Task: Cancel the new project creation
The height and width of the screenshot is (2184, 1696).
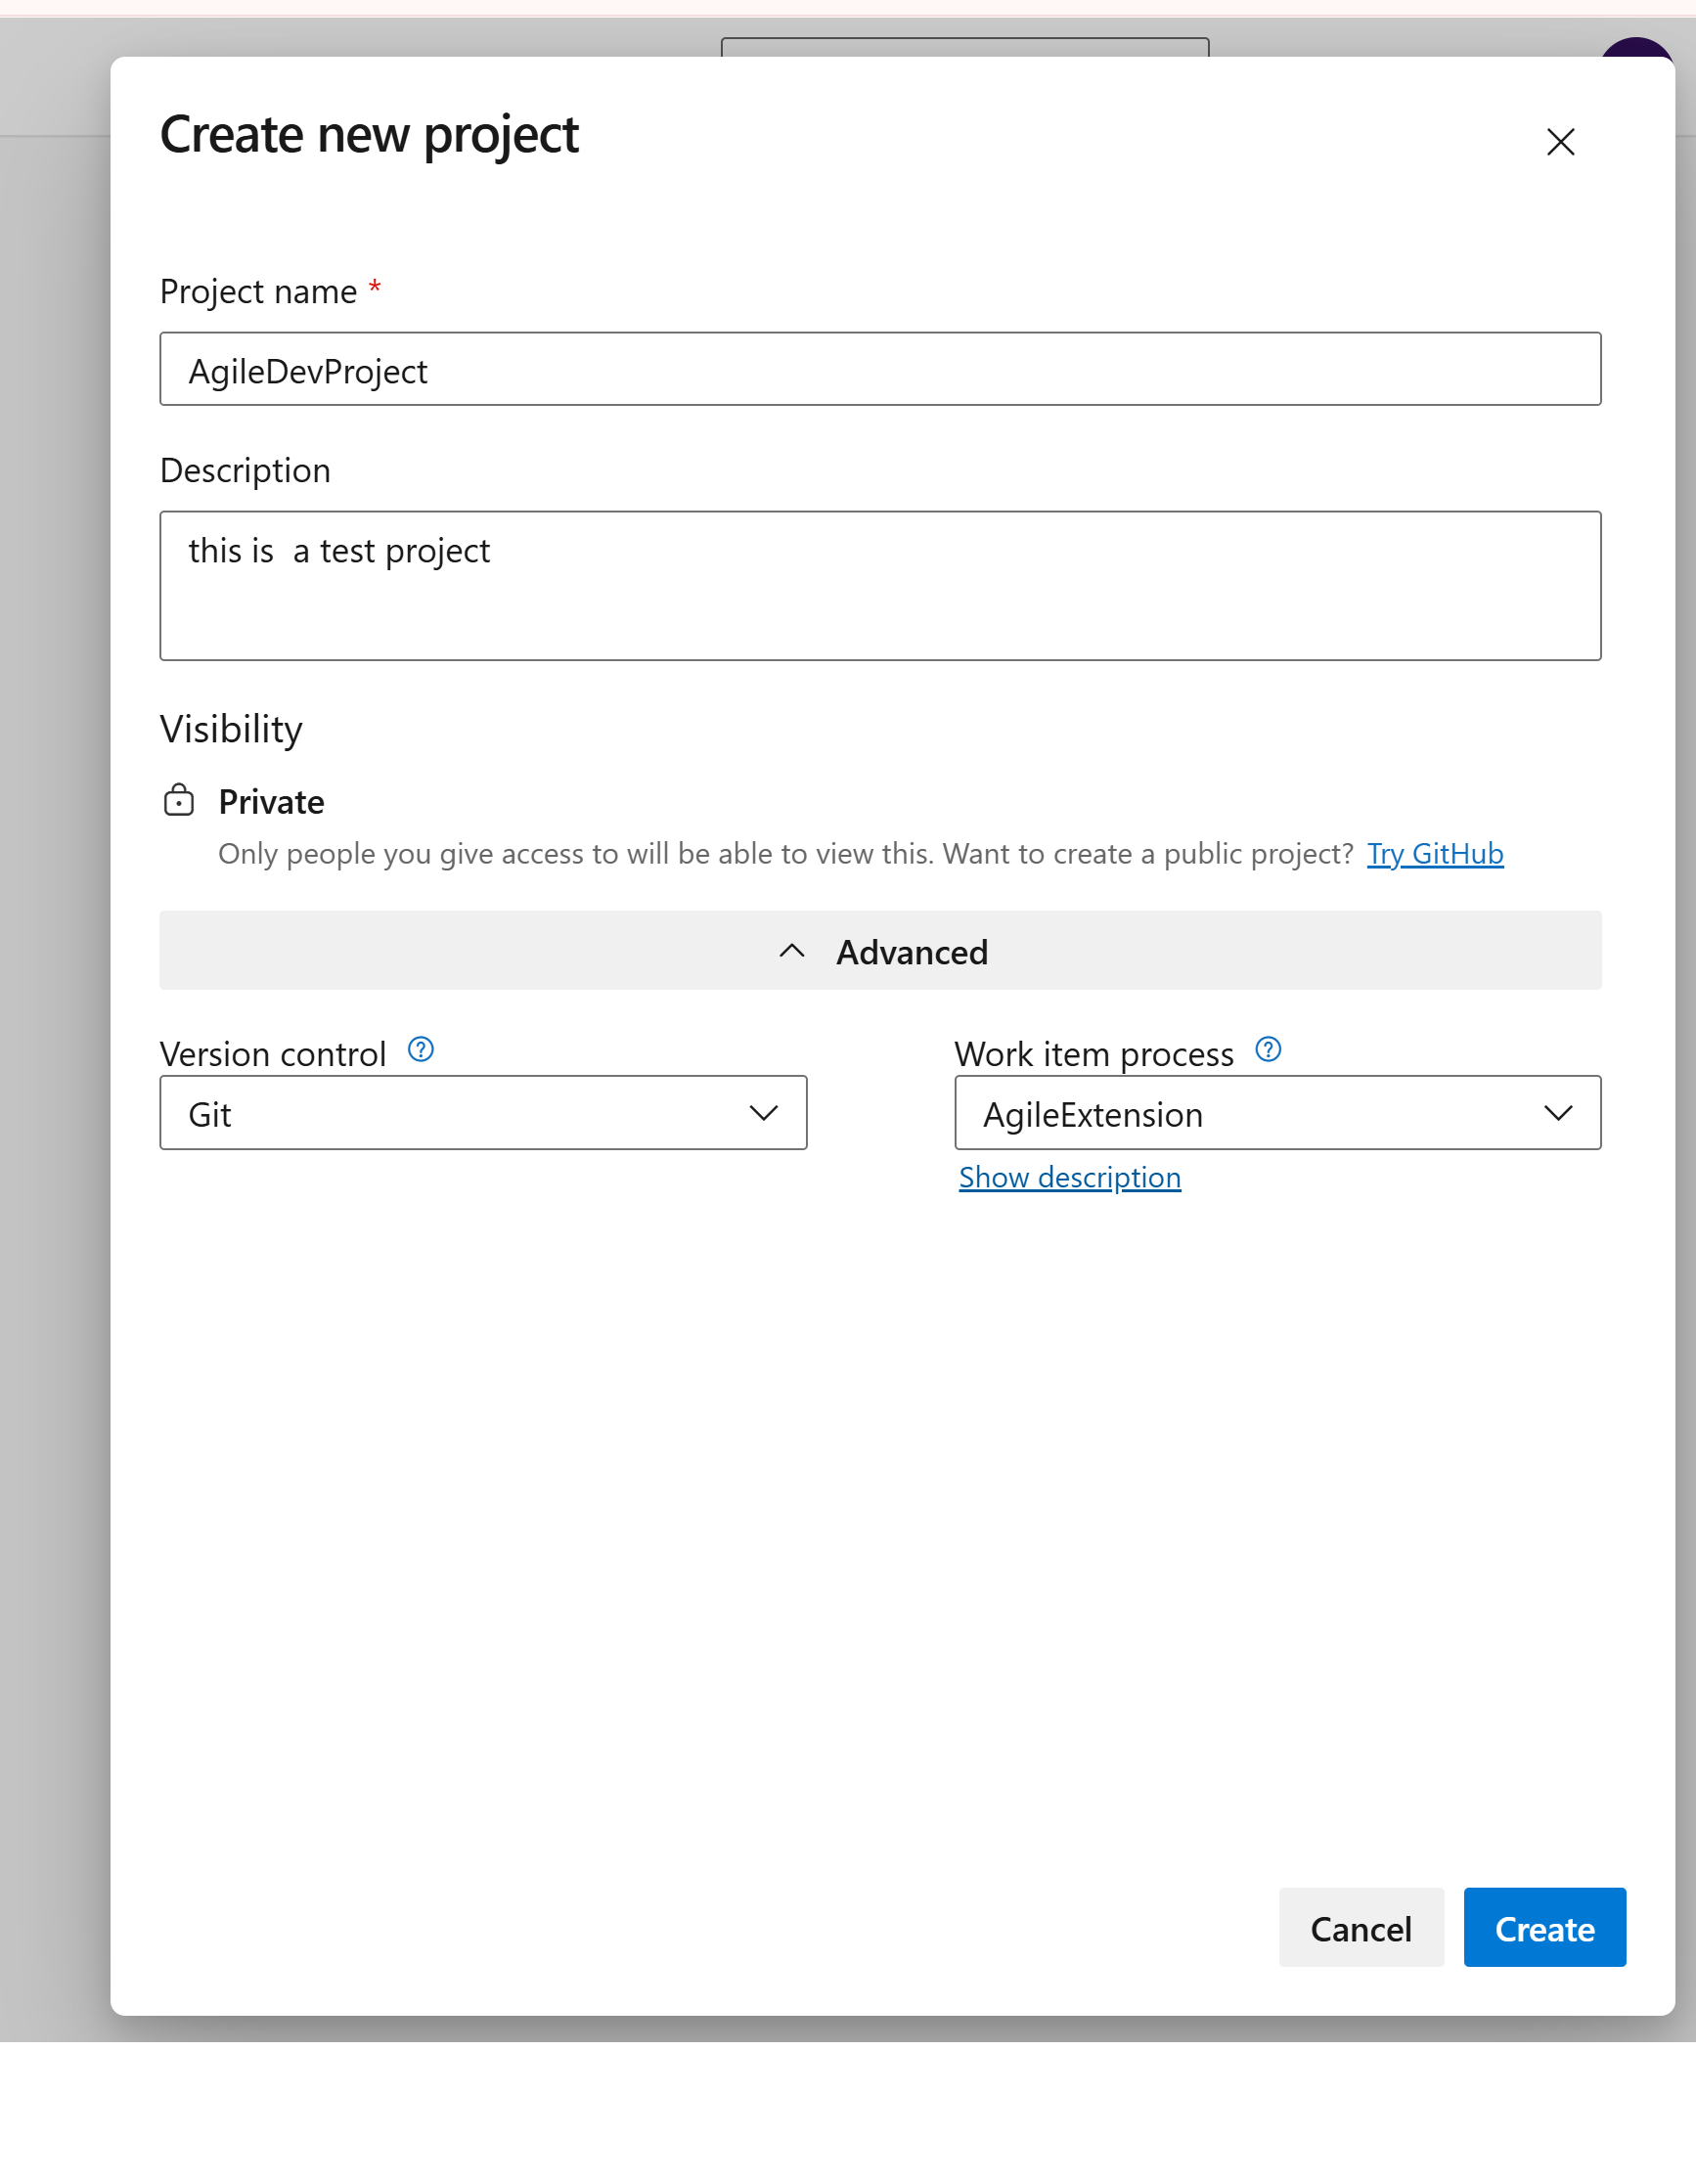Action: tap(1361, 1928)
